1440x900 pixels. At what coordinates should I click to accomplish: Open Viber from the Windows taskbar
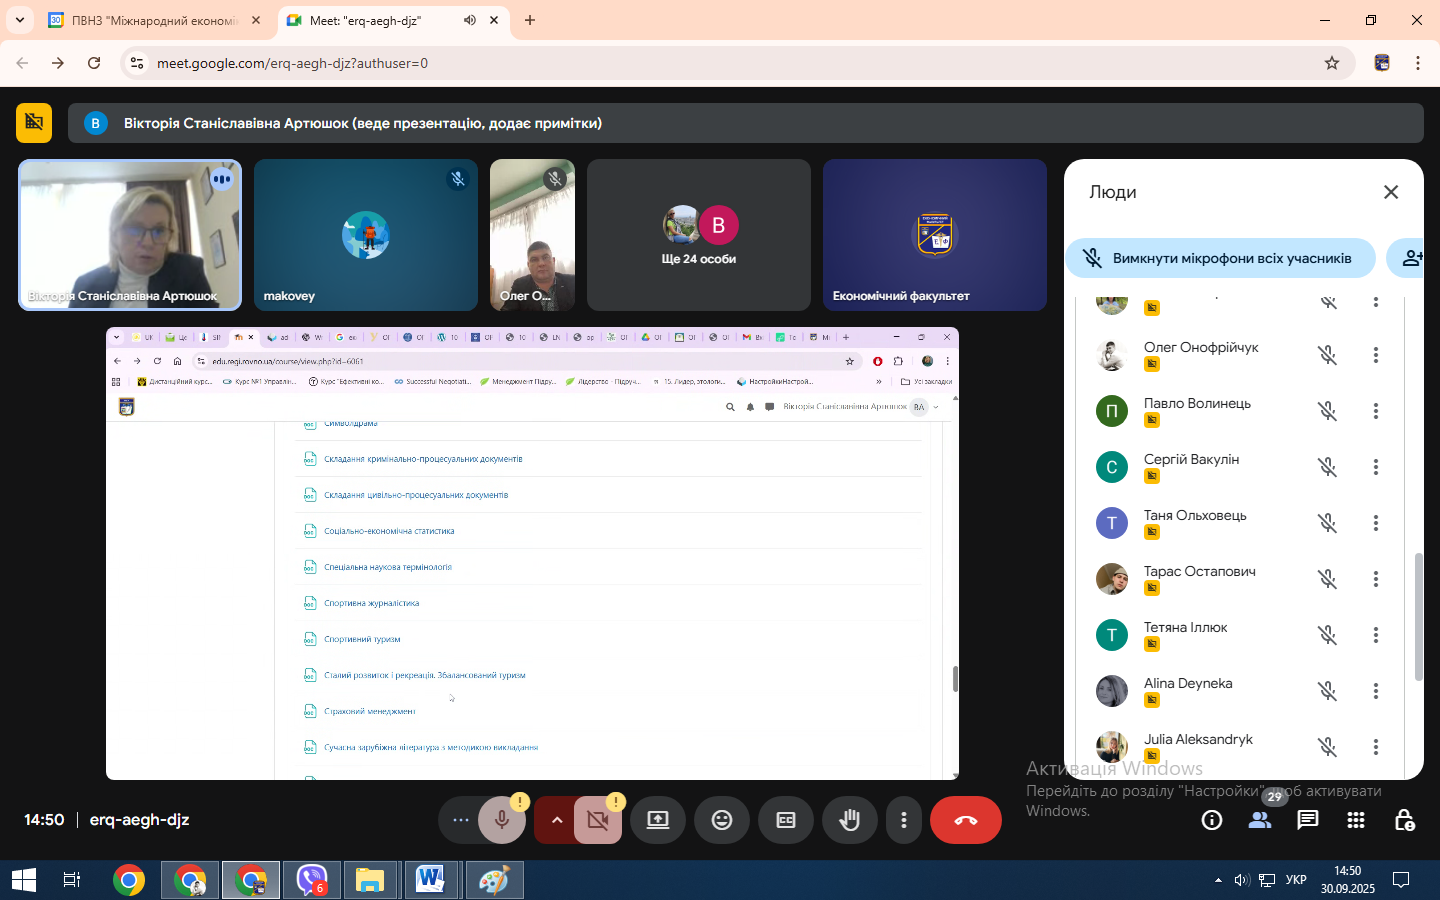pos(311,880)
